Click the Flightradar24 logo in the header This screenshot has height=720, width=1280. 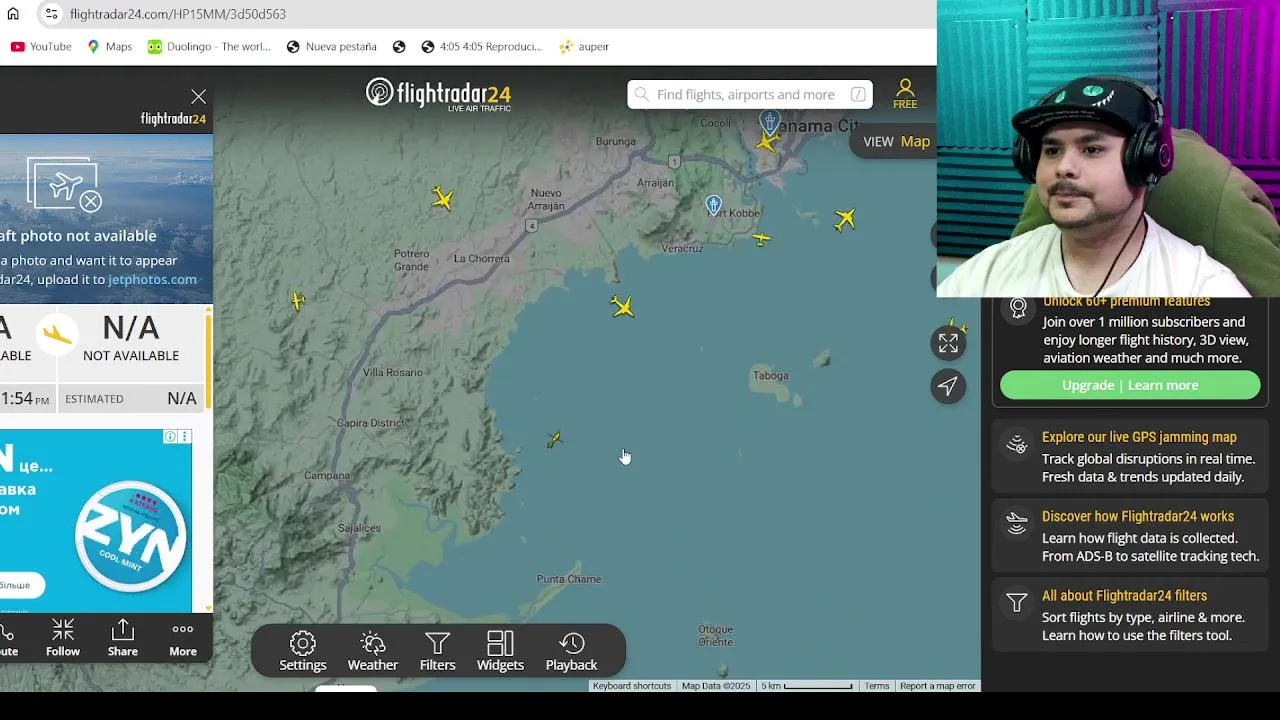point(438,95)
